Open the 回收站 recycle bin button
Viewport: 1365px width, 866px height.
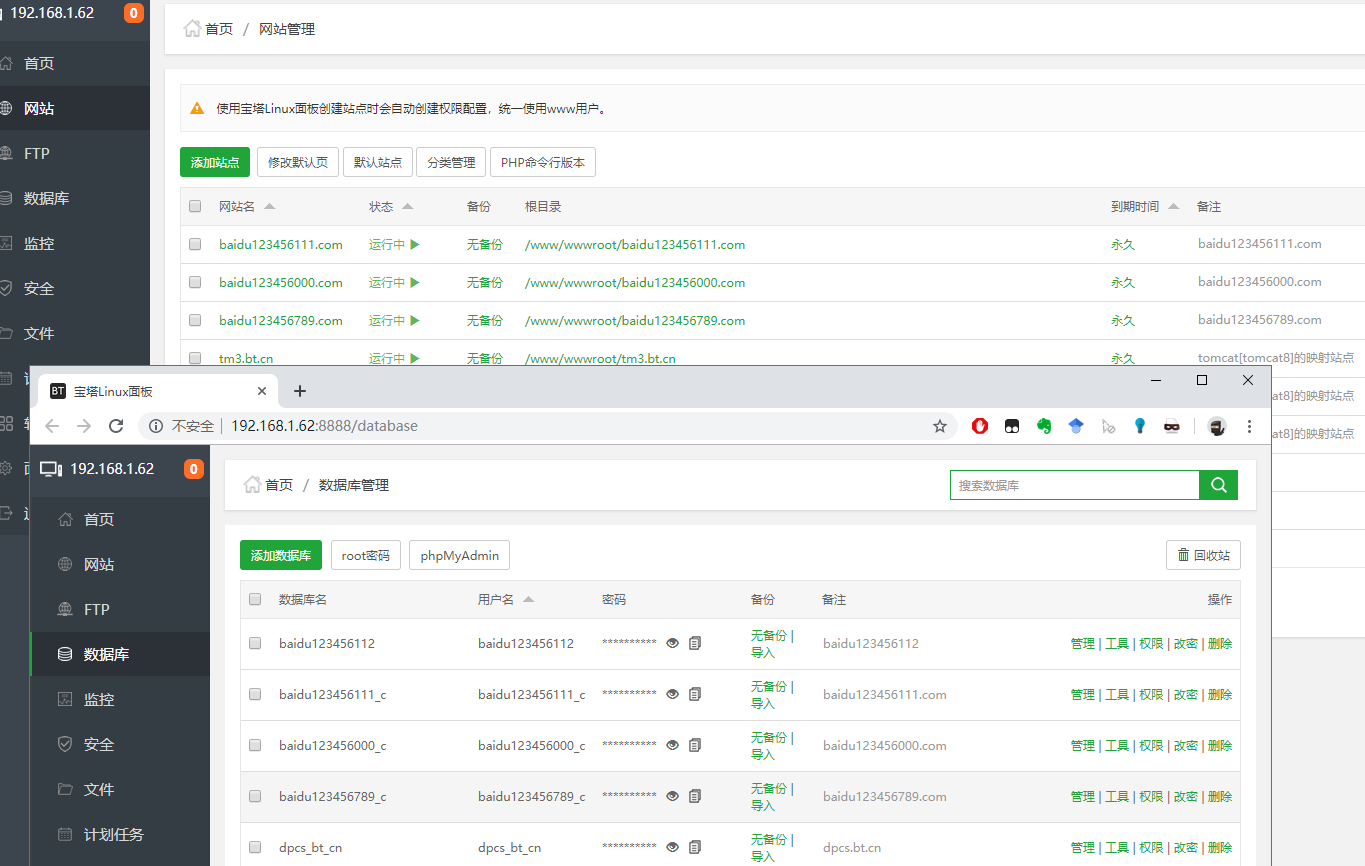[x=1203, y=555]
